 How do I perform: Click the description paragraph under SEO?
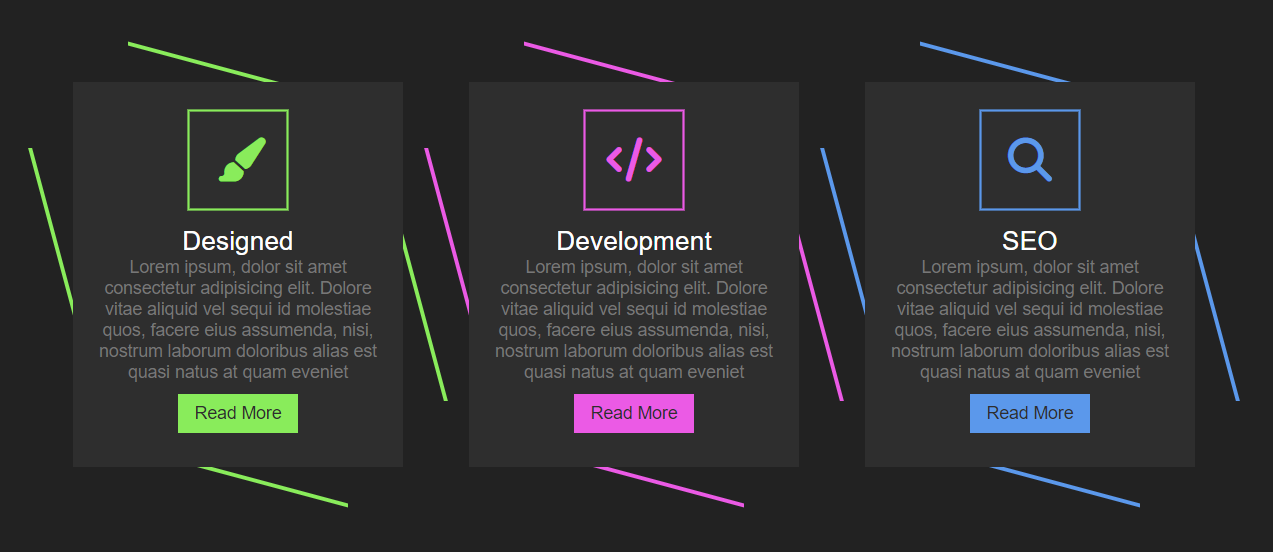[1030, 319]
